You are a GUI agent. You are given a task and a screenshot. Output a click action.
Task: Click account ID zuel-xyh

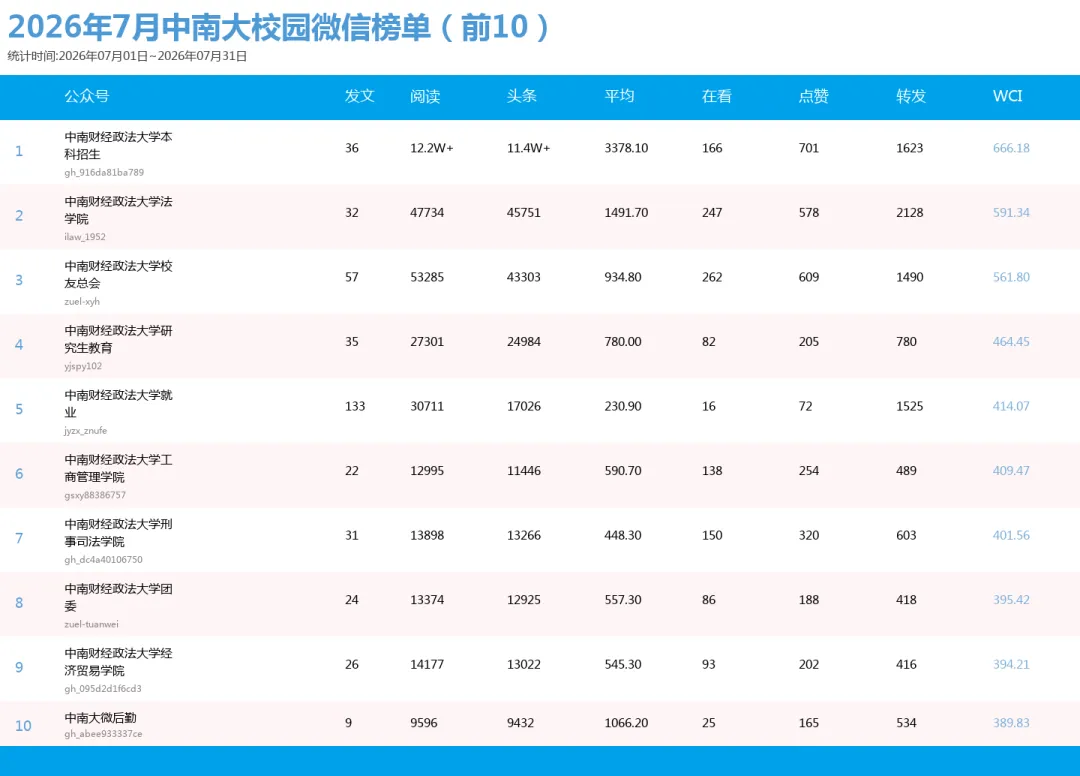pos(82,302)
